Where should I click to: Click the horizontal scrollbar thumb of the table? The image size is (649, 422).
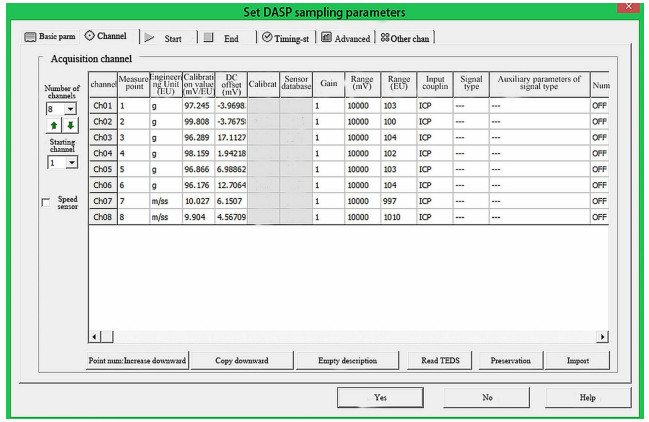(107, 337)
